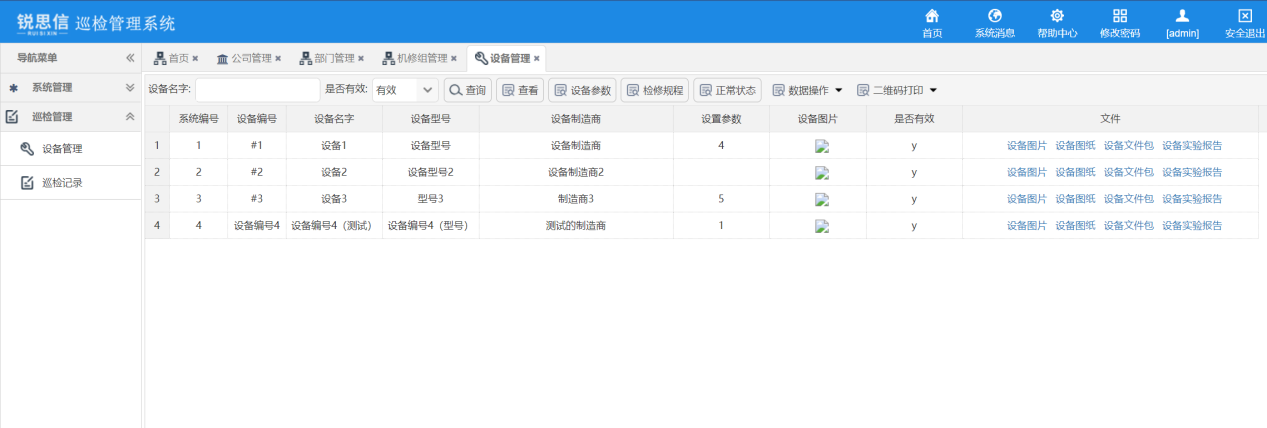This screenshot has height=428, width=1267.
Task: Open the 二维码打印 dropdown menu
Action: click(x=896, y=90)
